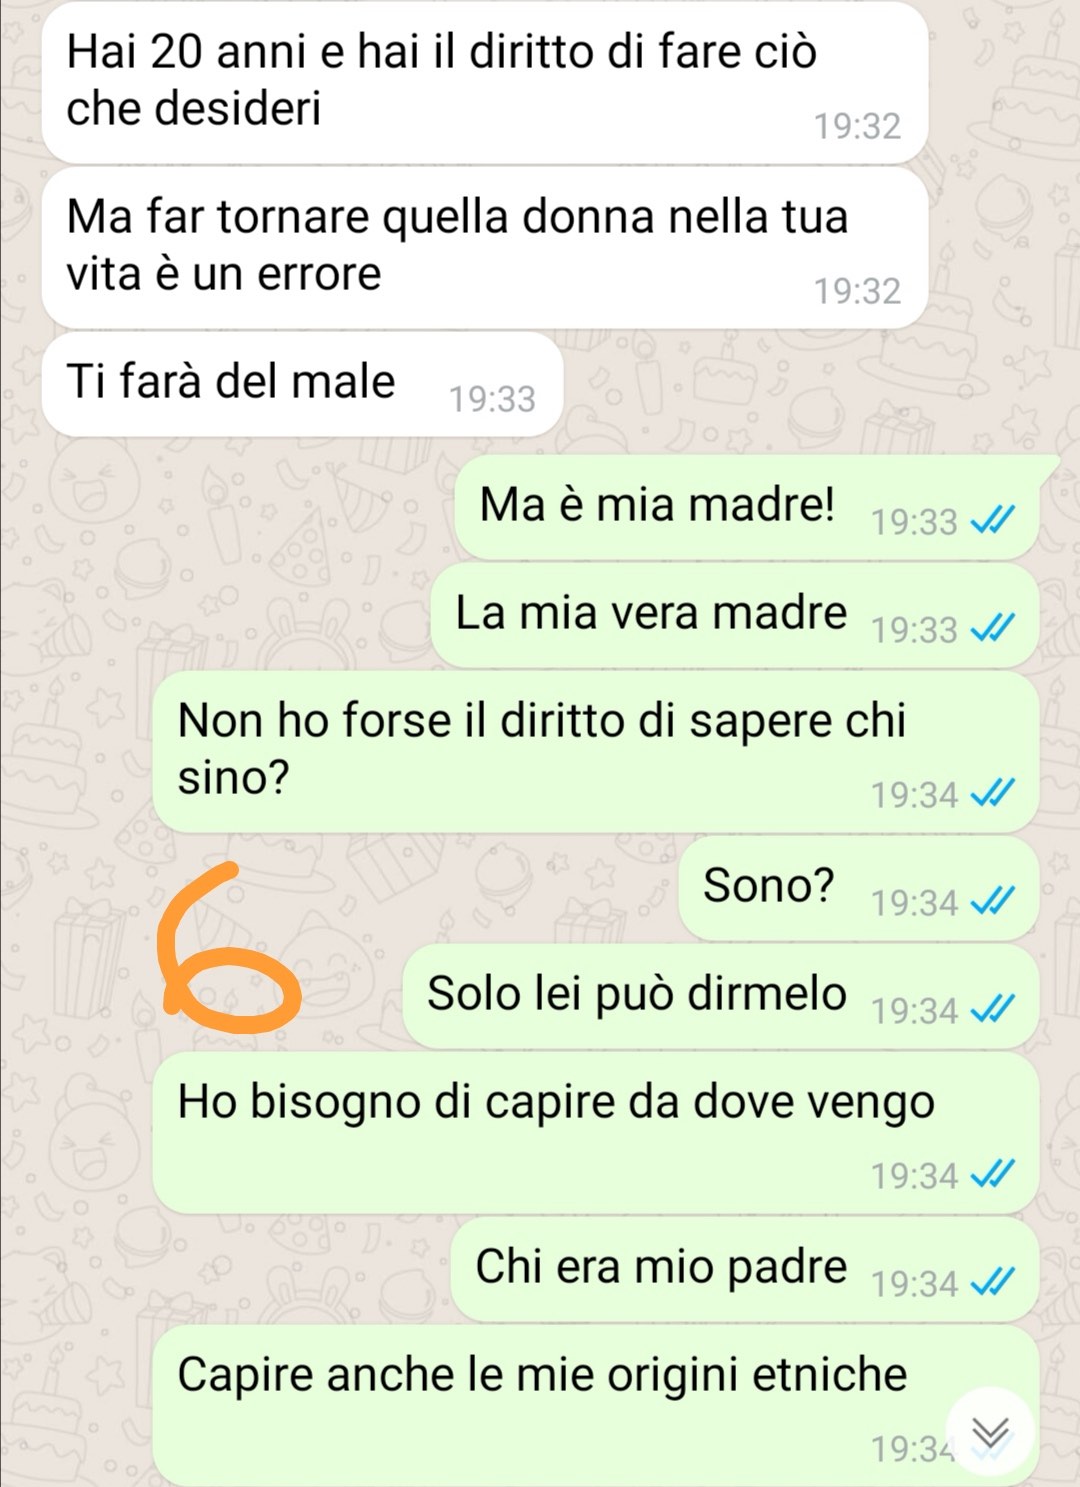Viewport: 1080px width, 1487px height.
Task: Tap read ticks on the 'Sono?' message
Action: 993,902
